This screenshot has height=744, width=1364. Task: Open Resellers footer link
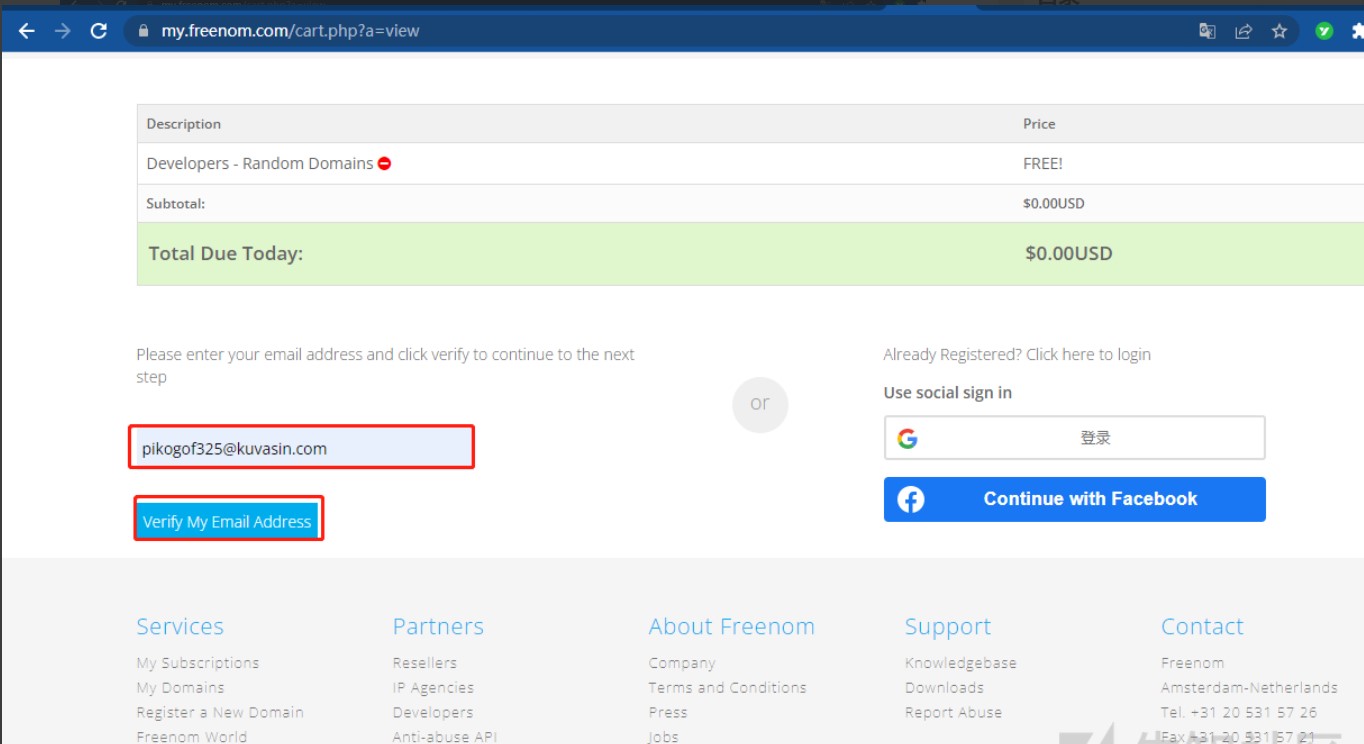(425, 663)
